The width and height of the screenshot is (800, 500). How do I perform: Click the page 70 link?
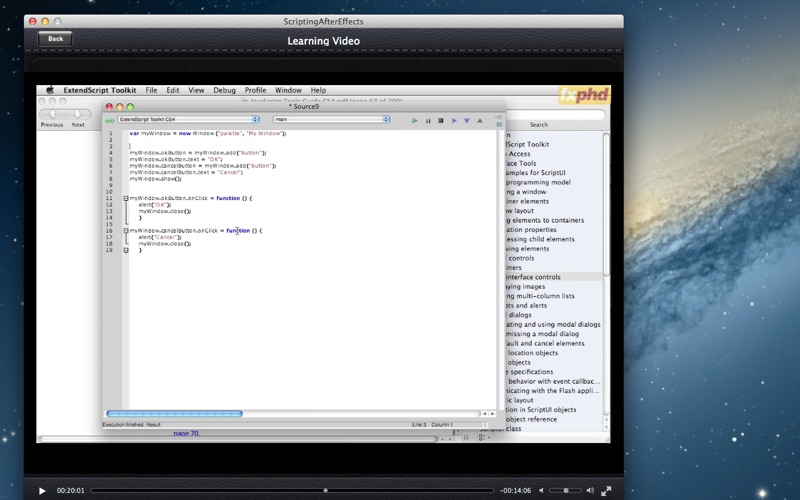[186, 433]
